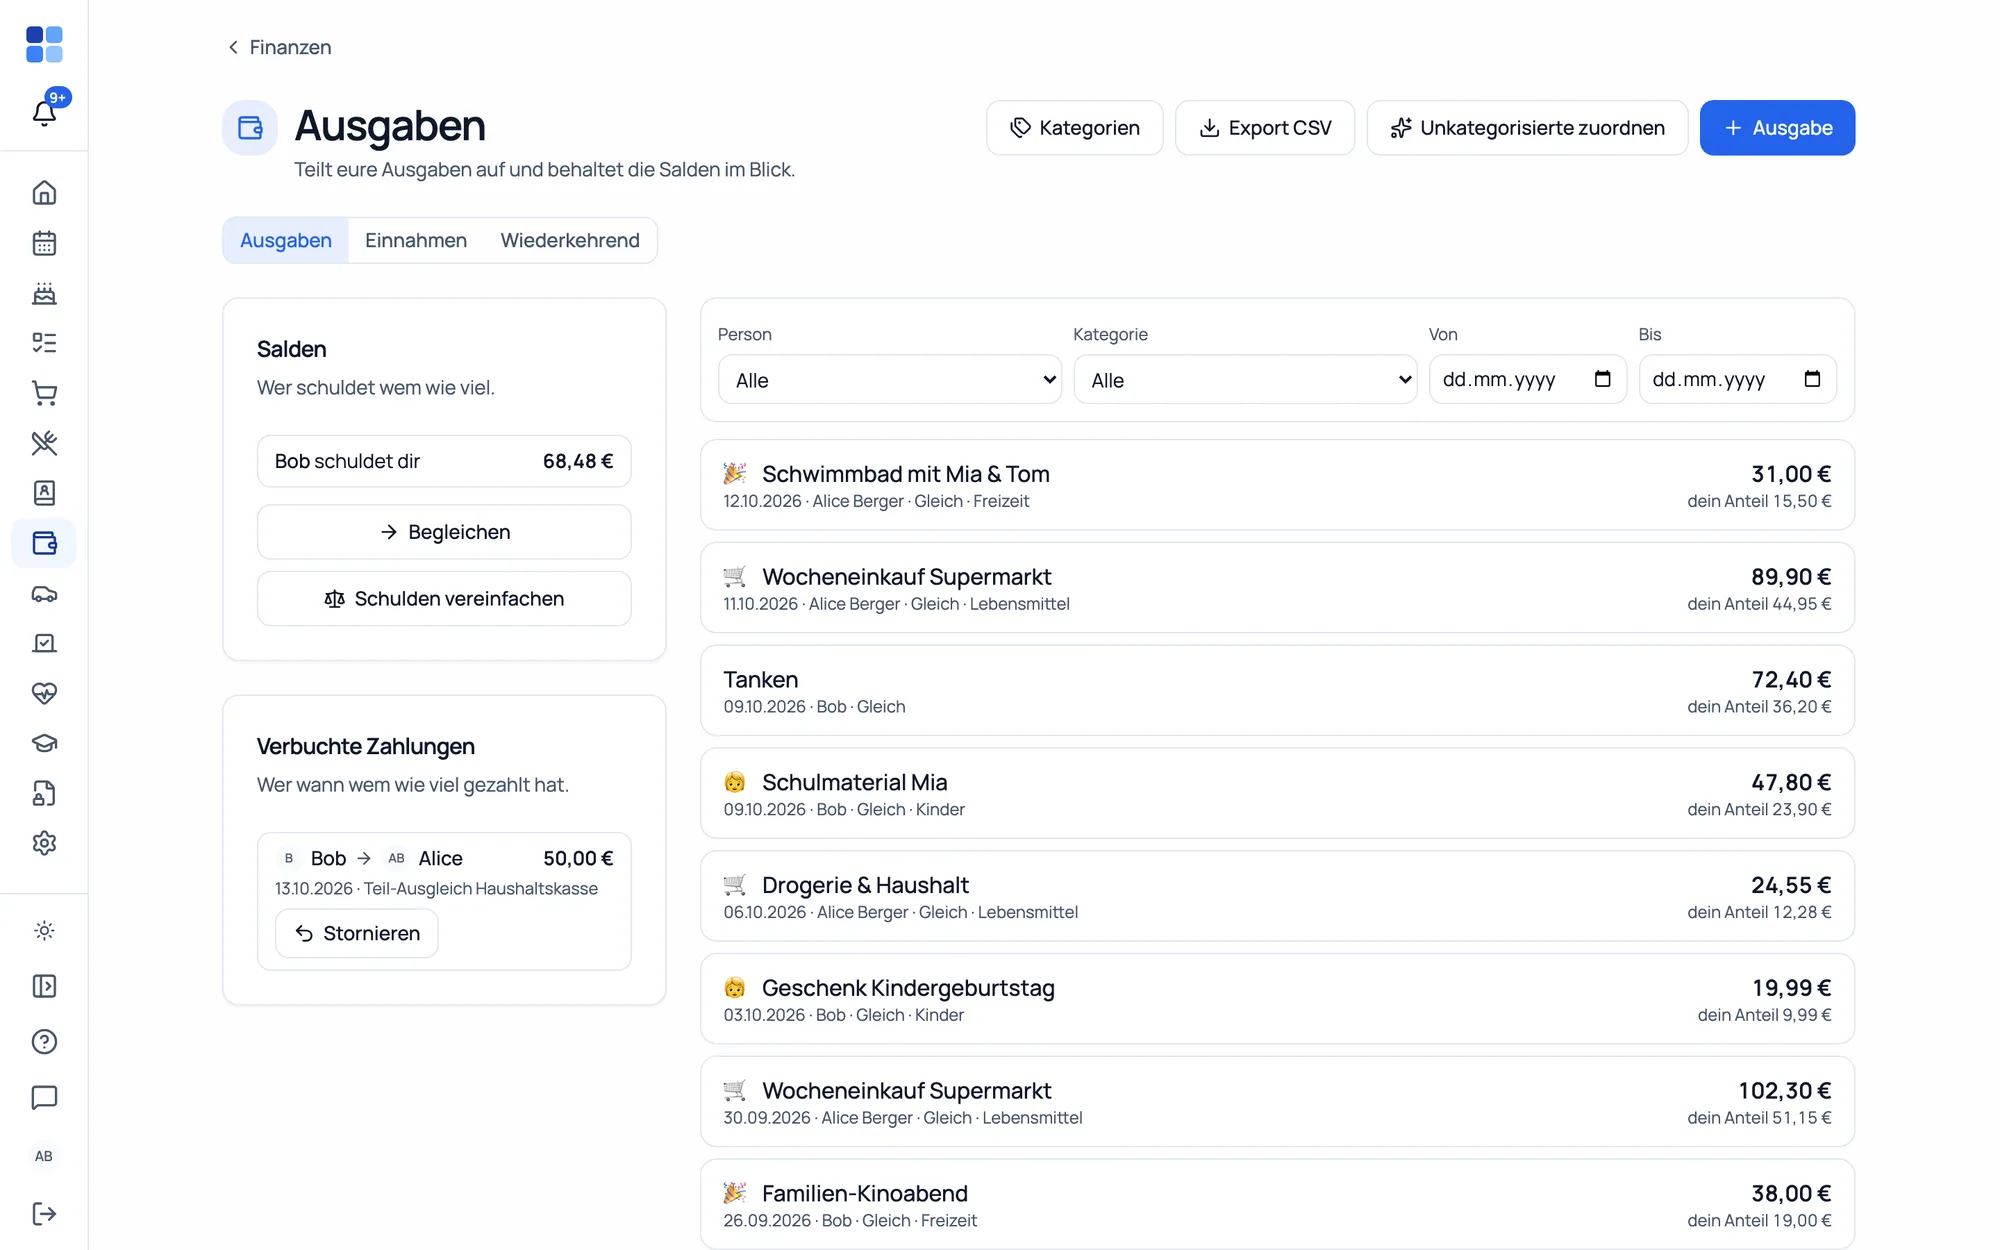Open the Von date picker calendar icon
This screenshot has width=2000, height=1250.
1602,379
